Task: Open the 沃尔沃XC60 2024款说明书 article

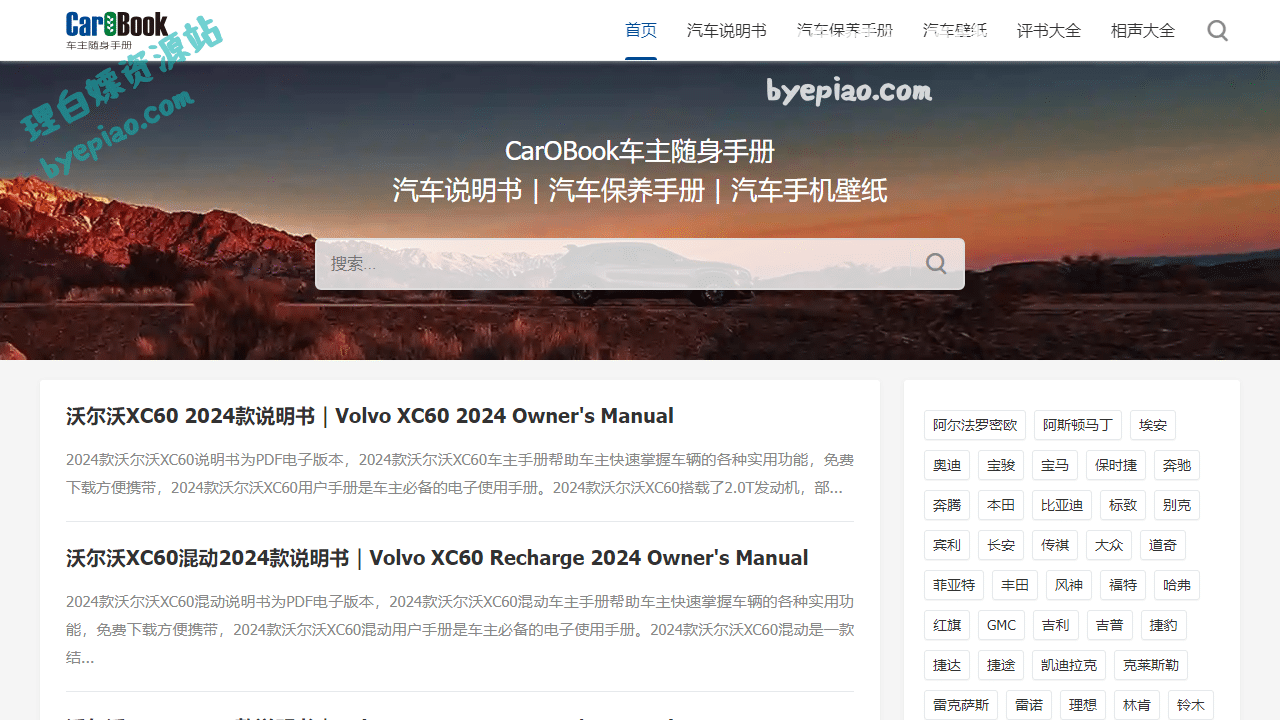Action: click(x=370, y=416)
